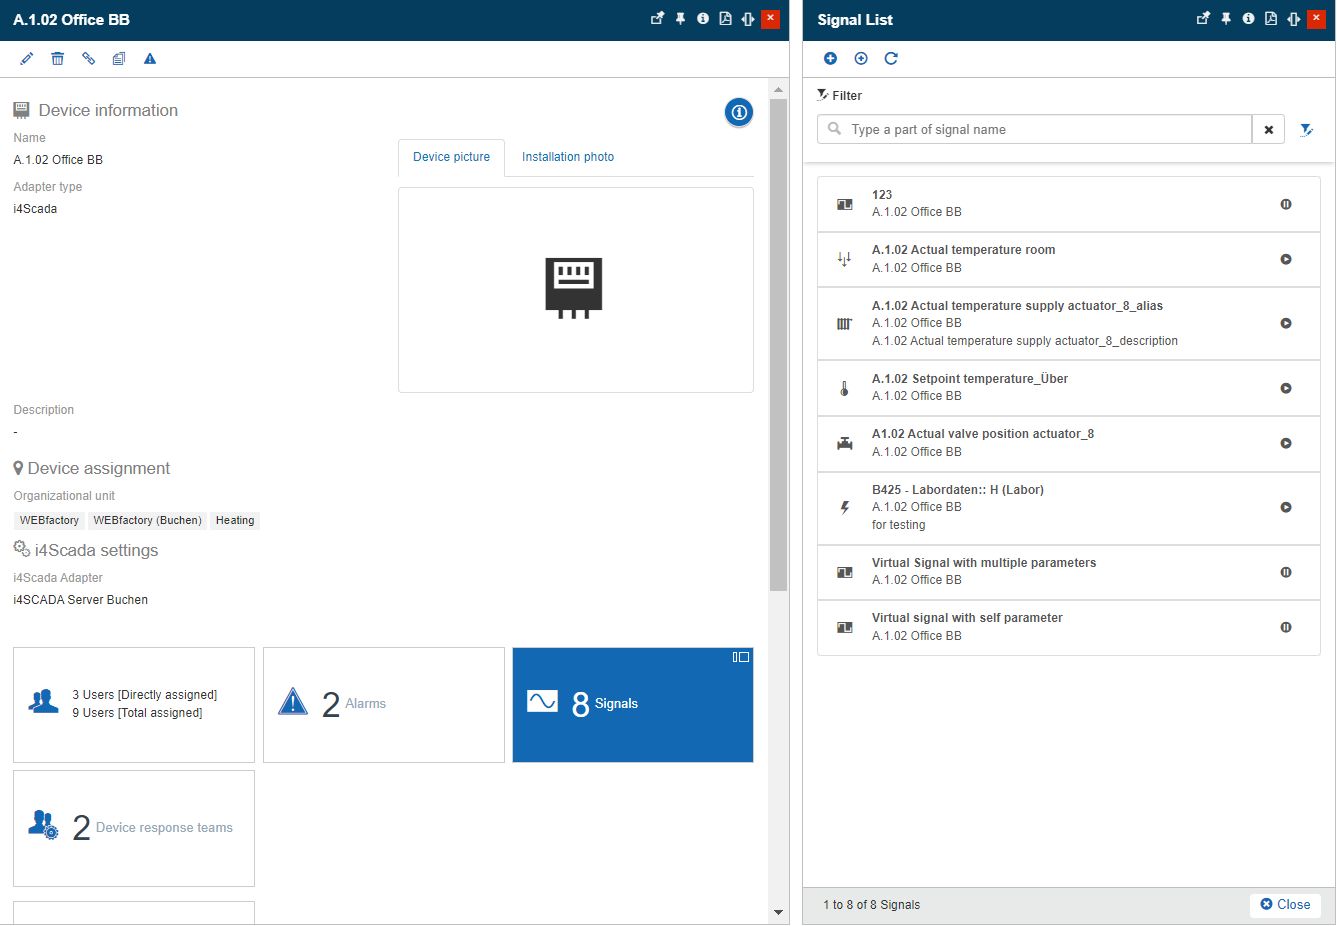Switch to the Installation photo tab
The image size is (1337, 926).
point(567,157)
